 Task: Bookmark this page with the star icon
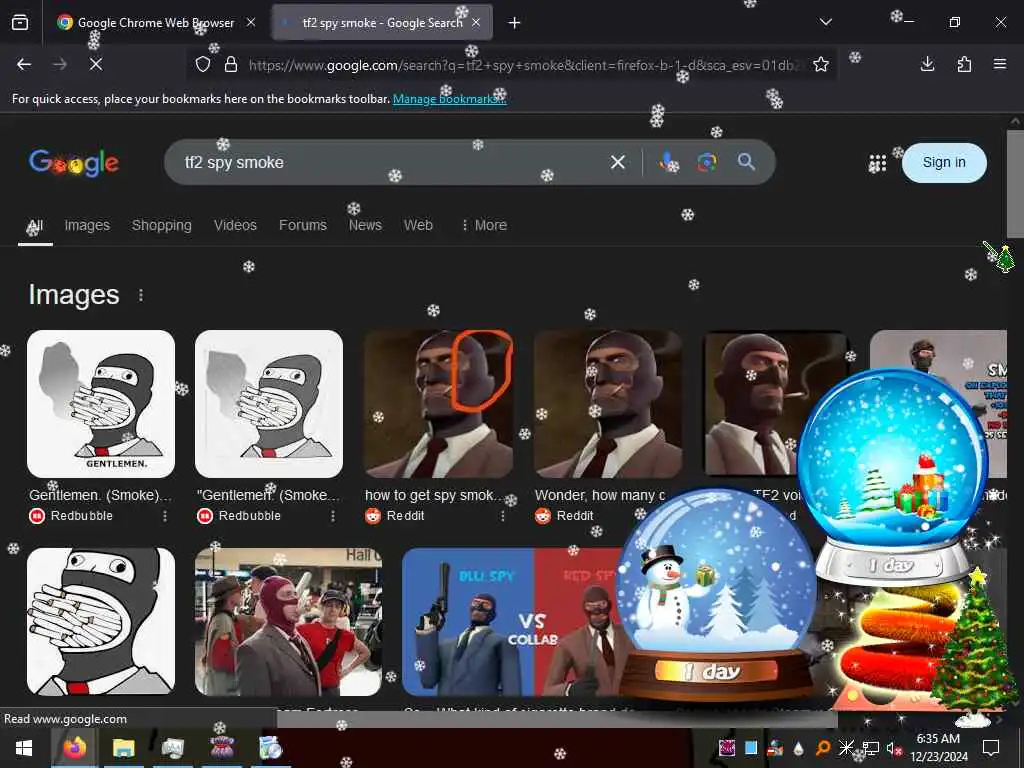(x=821, y=64)
